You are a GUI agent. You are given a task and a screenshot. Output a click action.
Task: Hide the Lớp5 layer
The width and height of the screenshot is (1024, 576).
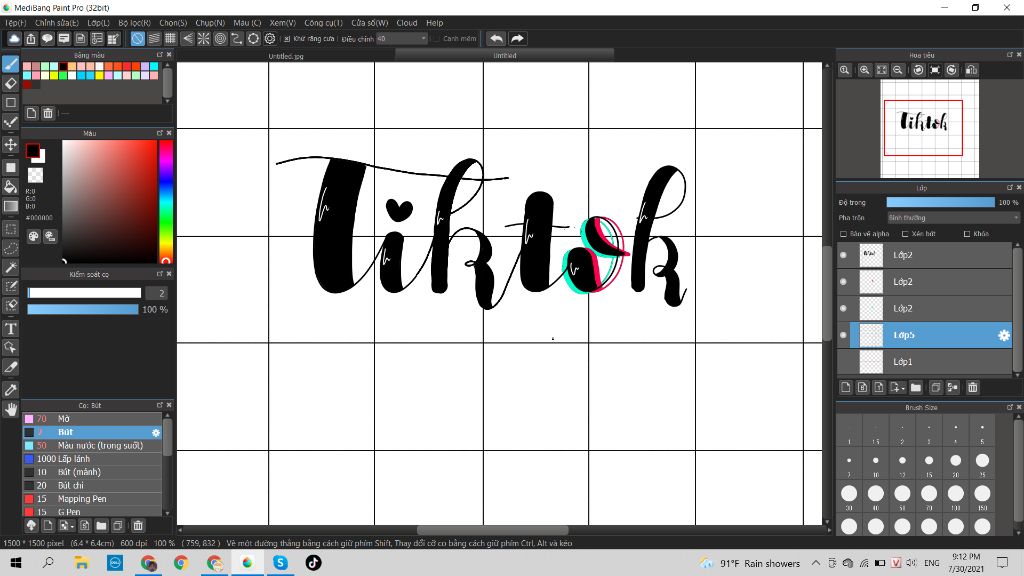[843, 335]
